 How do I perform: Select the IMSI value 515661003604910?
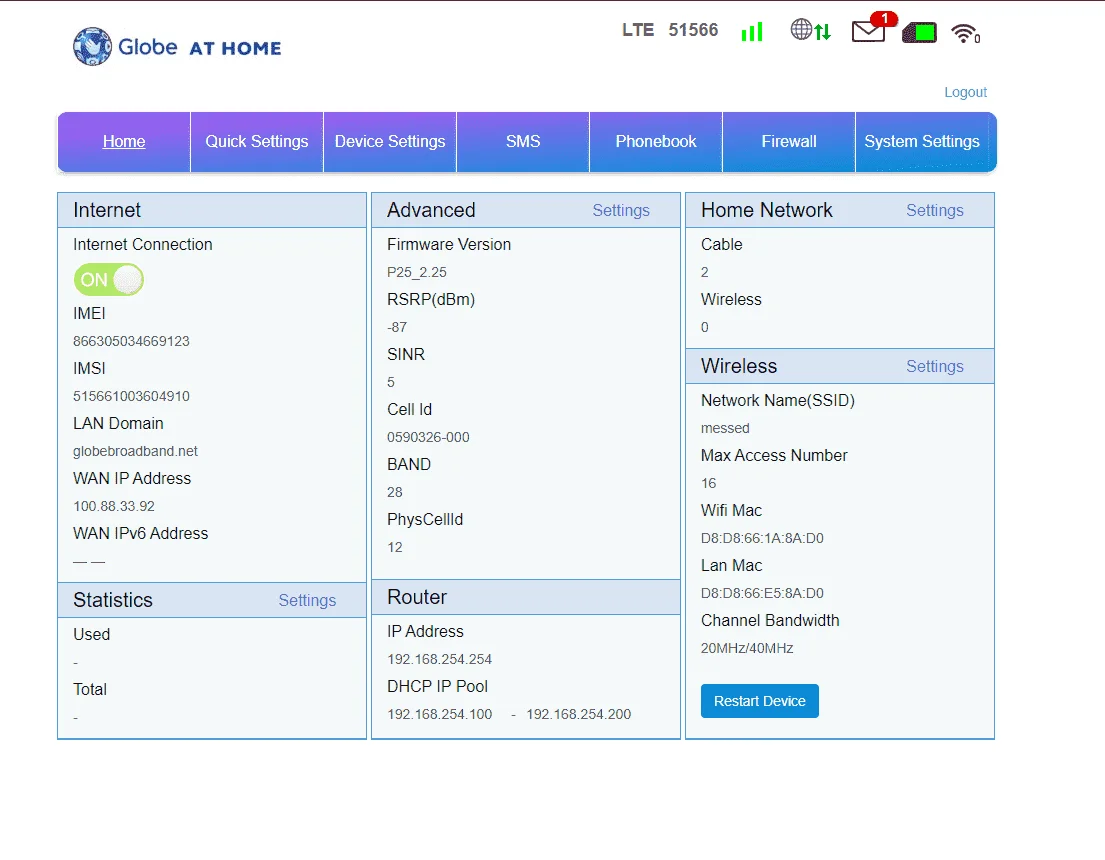point(131,396)
